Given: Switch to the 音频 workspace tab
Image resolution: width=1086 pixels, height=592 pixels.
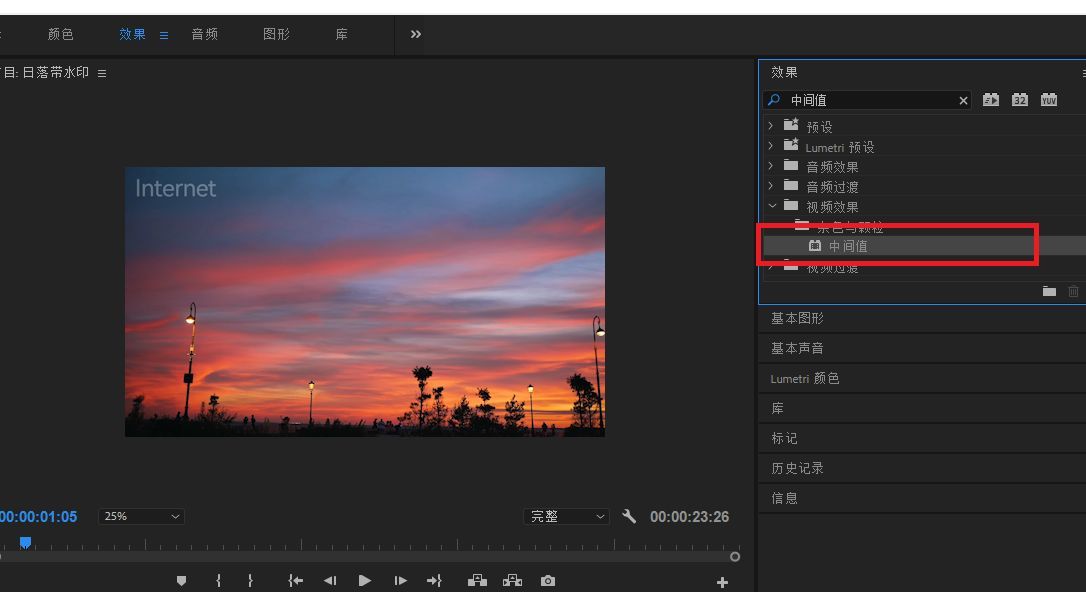Looking at the screenshot, I should [205, 34].
